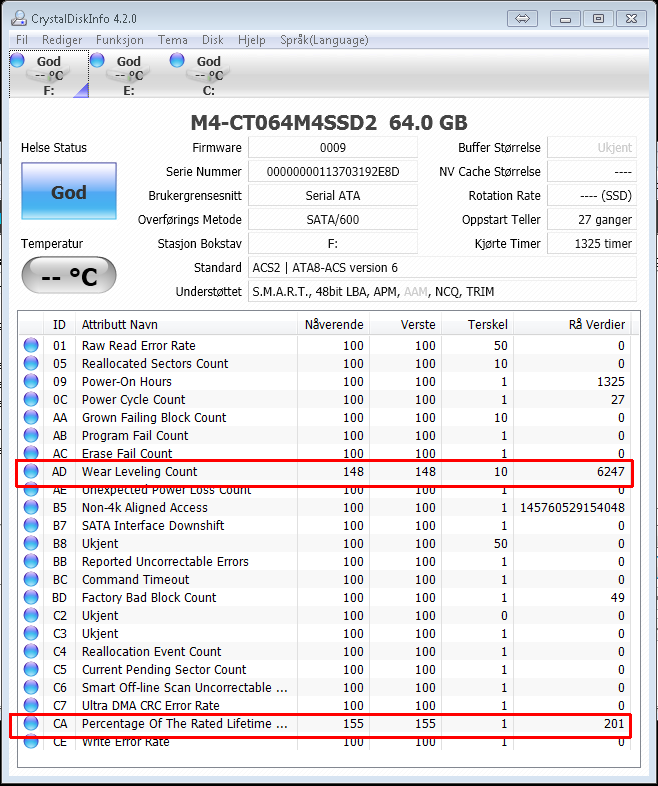Select the C: drive tab
Image resolution: width=658 pixels, height=786 pixels.
pyautogui.click(x=209, y=75)
